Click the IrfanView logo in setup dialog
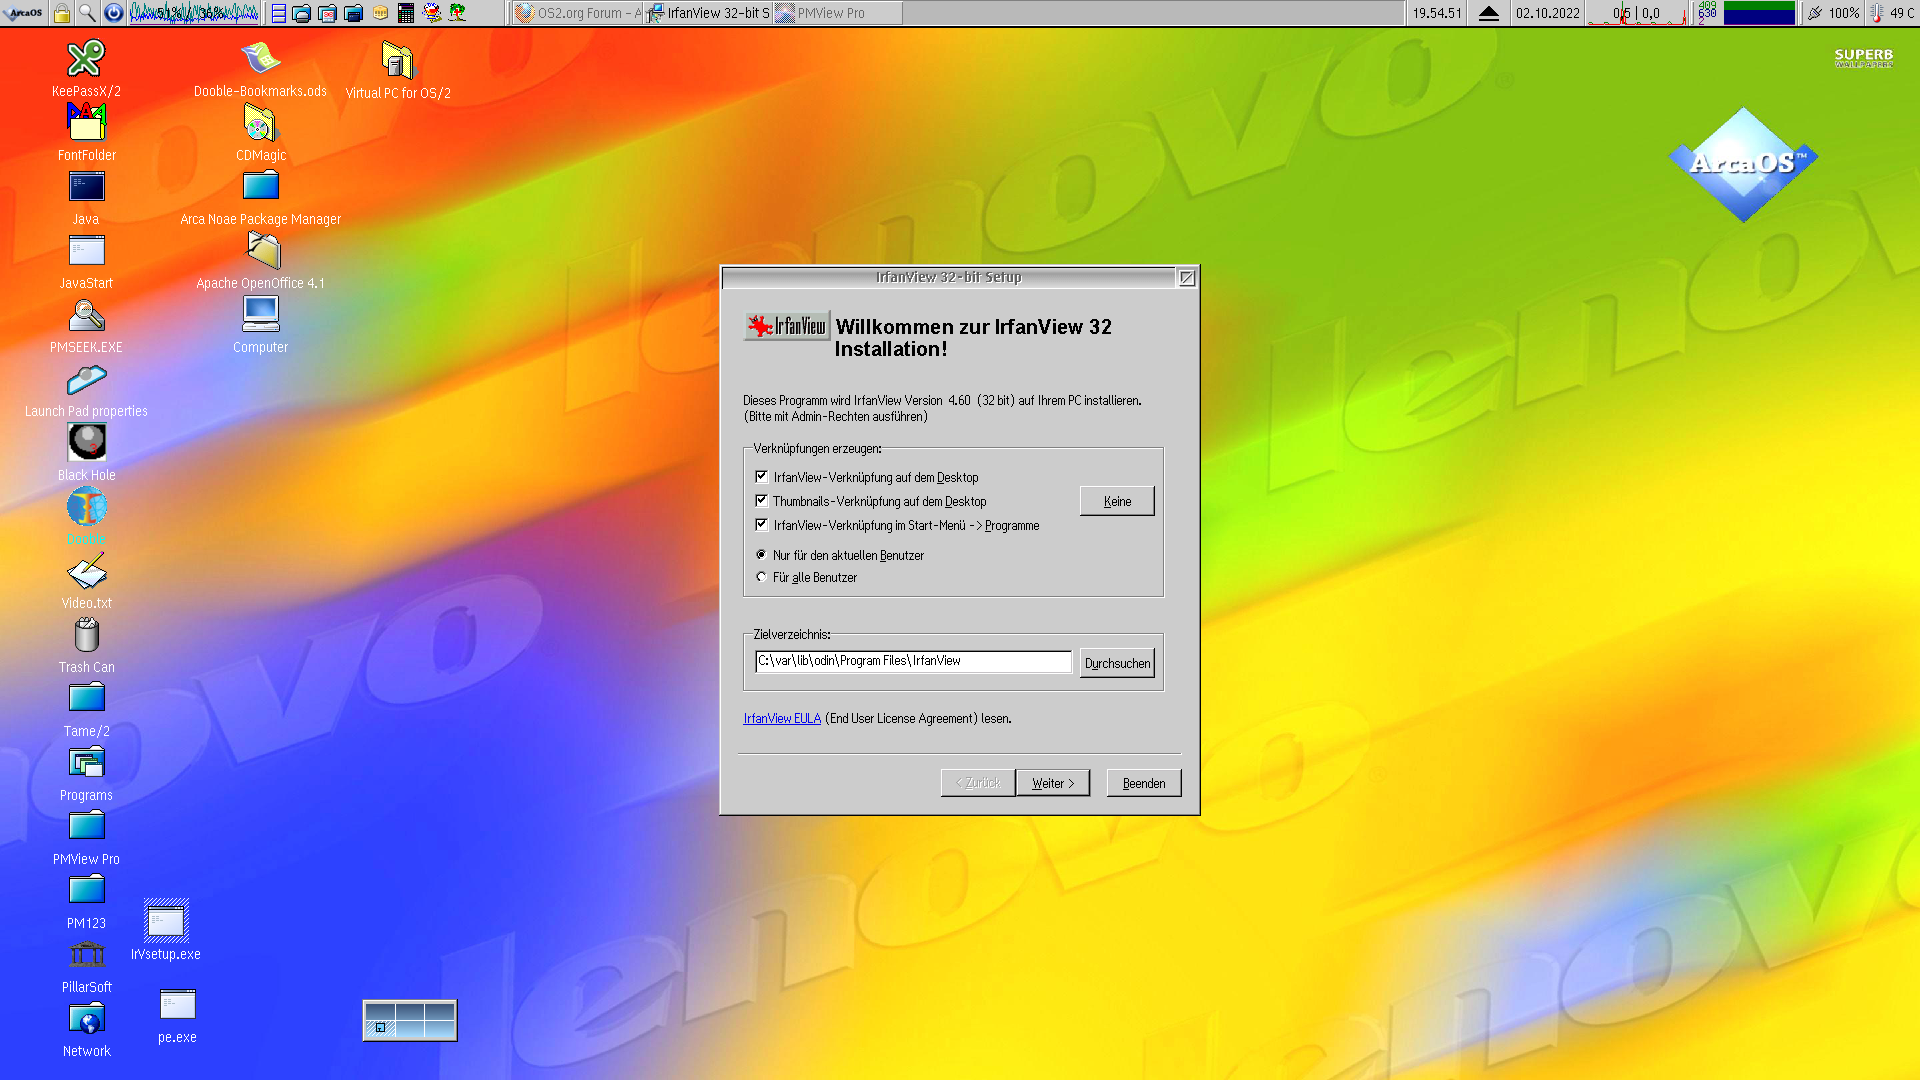1920x1080 pixels. point(787,326)
